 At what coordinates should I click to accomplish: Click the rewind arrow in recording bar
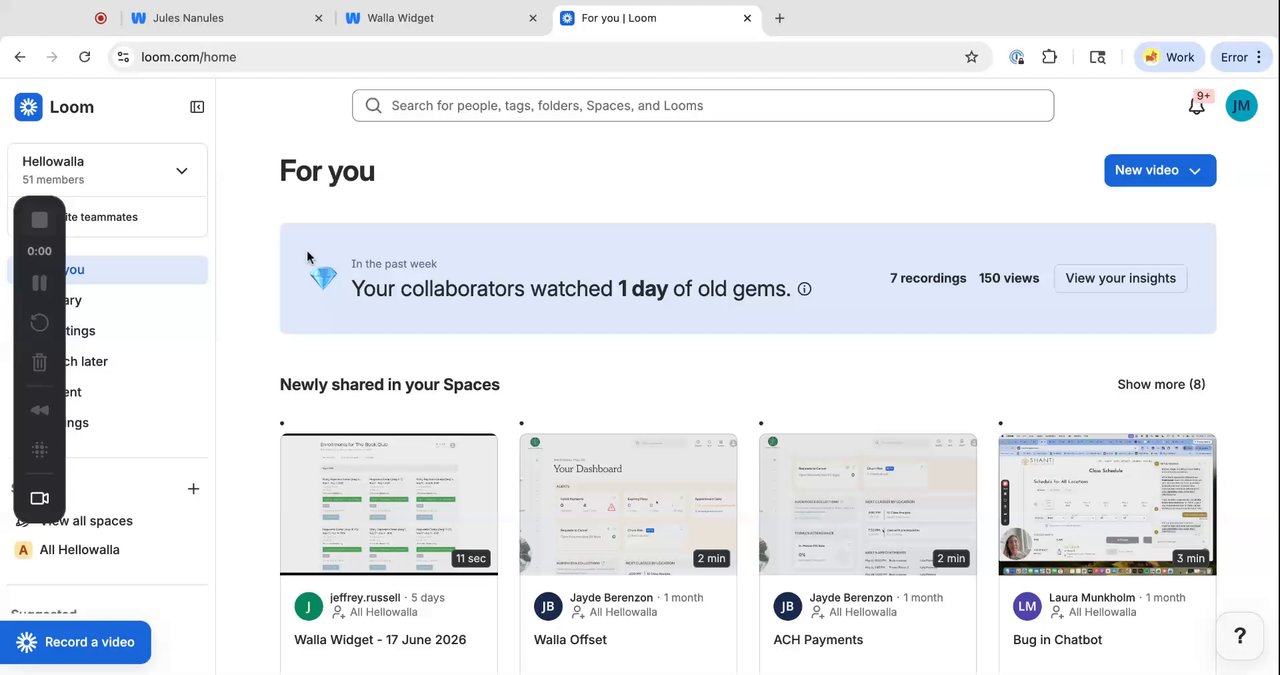point(40,410)
